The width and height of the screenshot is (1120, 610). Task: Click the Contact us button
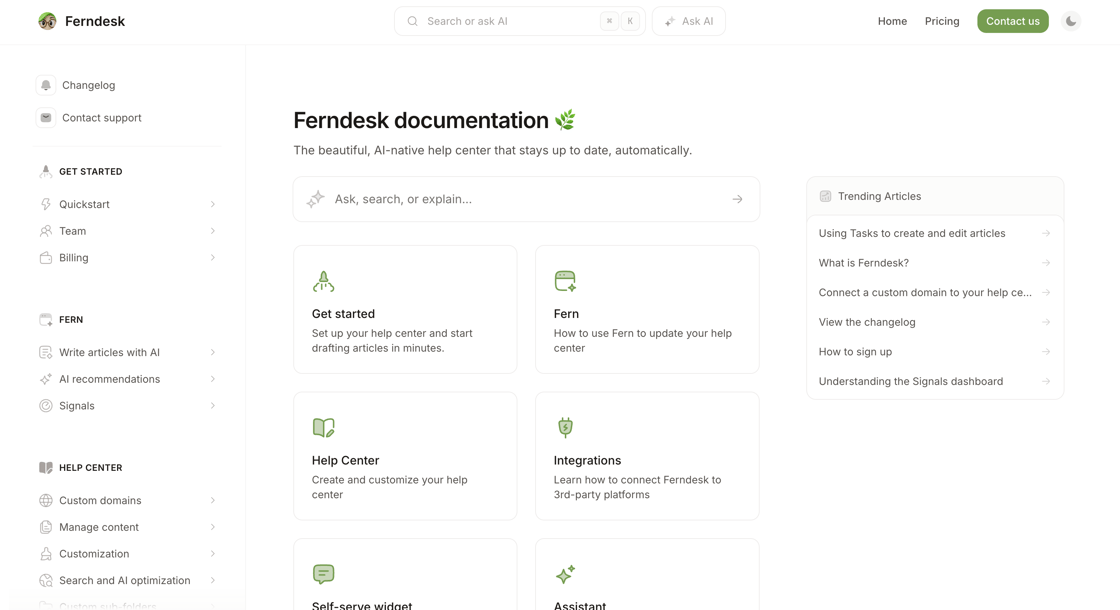(1013, 21)
